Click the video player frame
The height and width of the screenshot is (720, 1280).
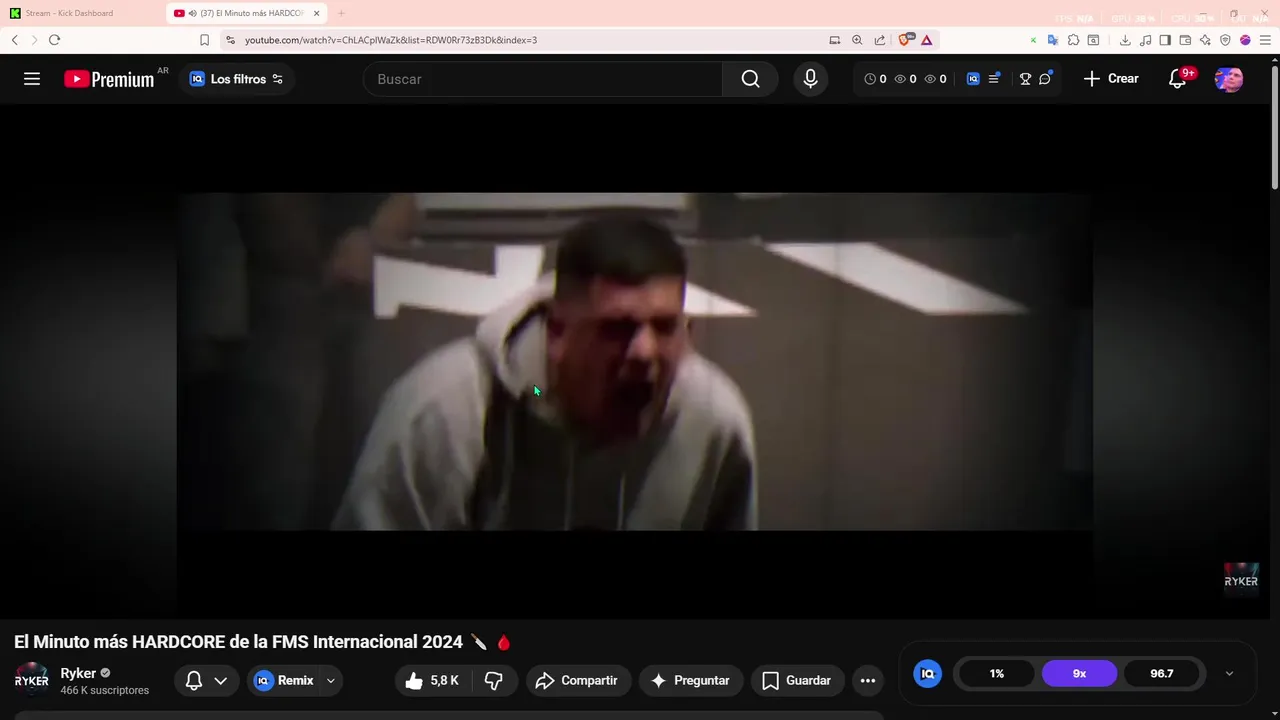pos(635,361)
